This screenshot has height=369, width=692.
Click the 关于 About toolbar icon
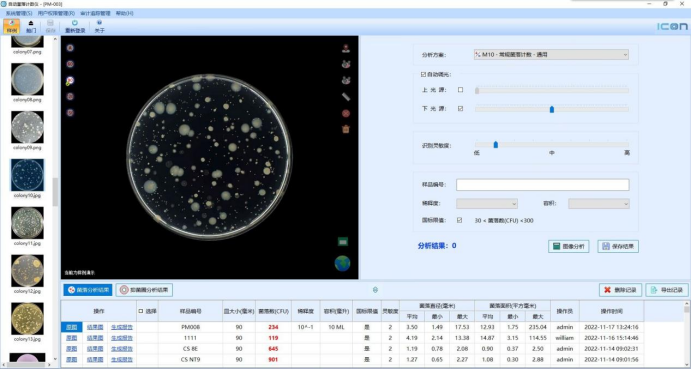point(100,26)
